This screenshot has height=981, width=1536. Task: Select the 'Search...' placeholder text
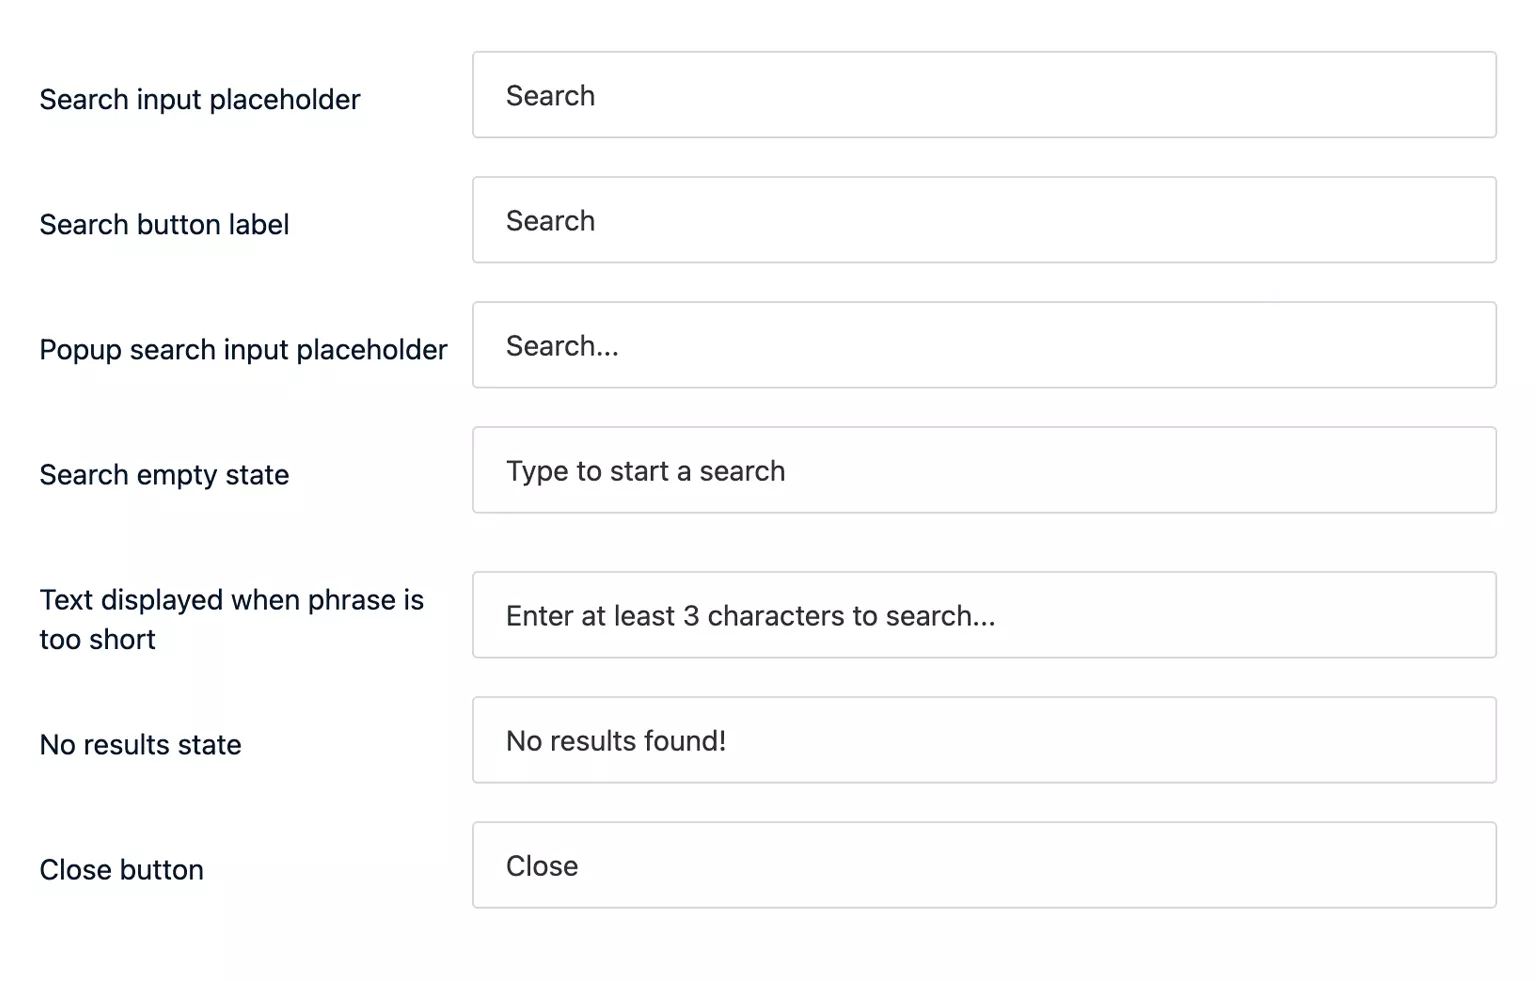pos(562,345)
